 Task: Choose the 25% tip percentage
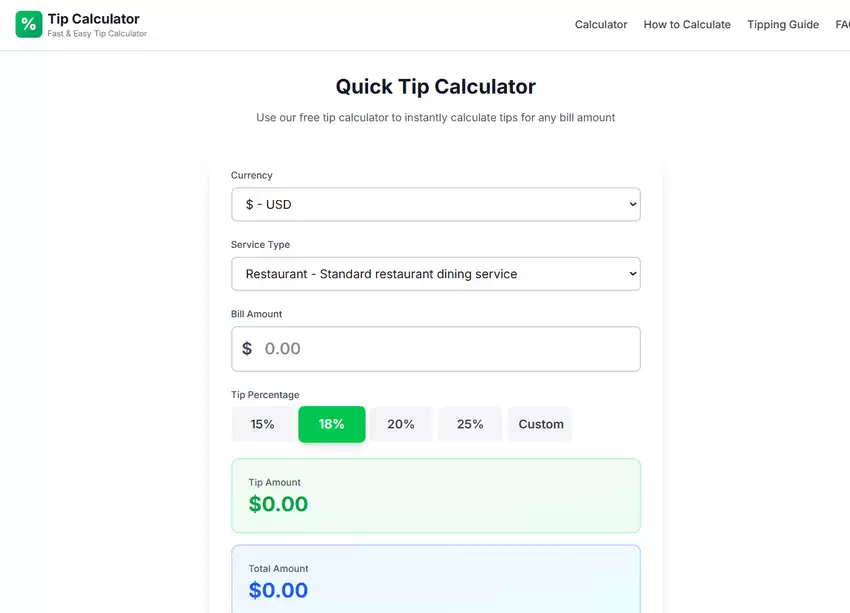point(470,424)
